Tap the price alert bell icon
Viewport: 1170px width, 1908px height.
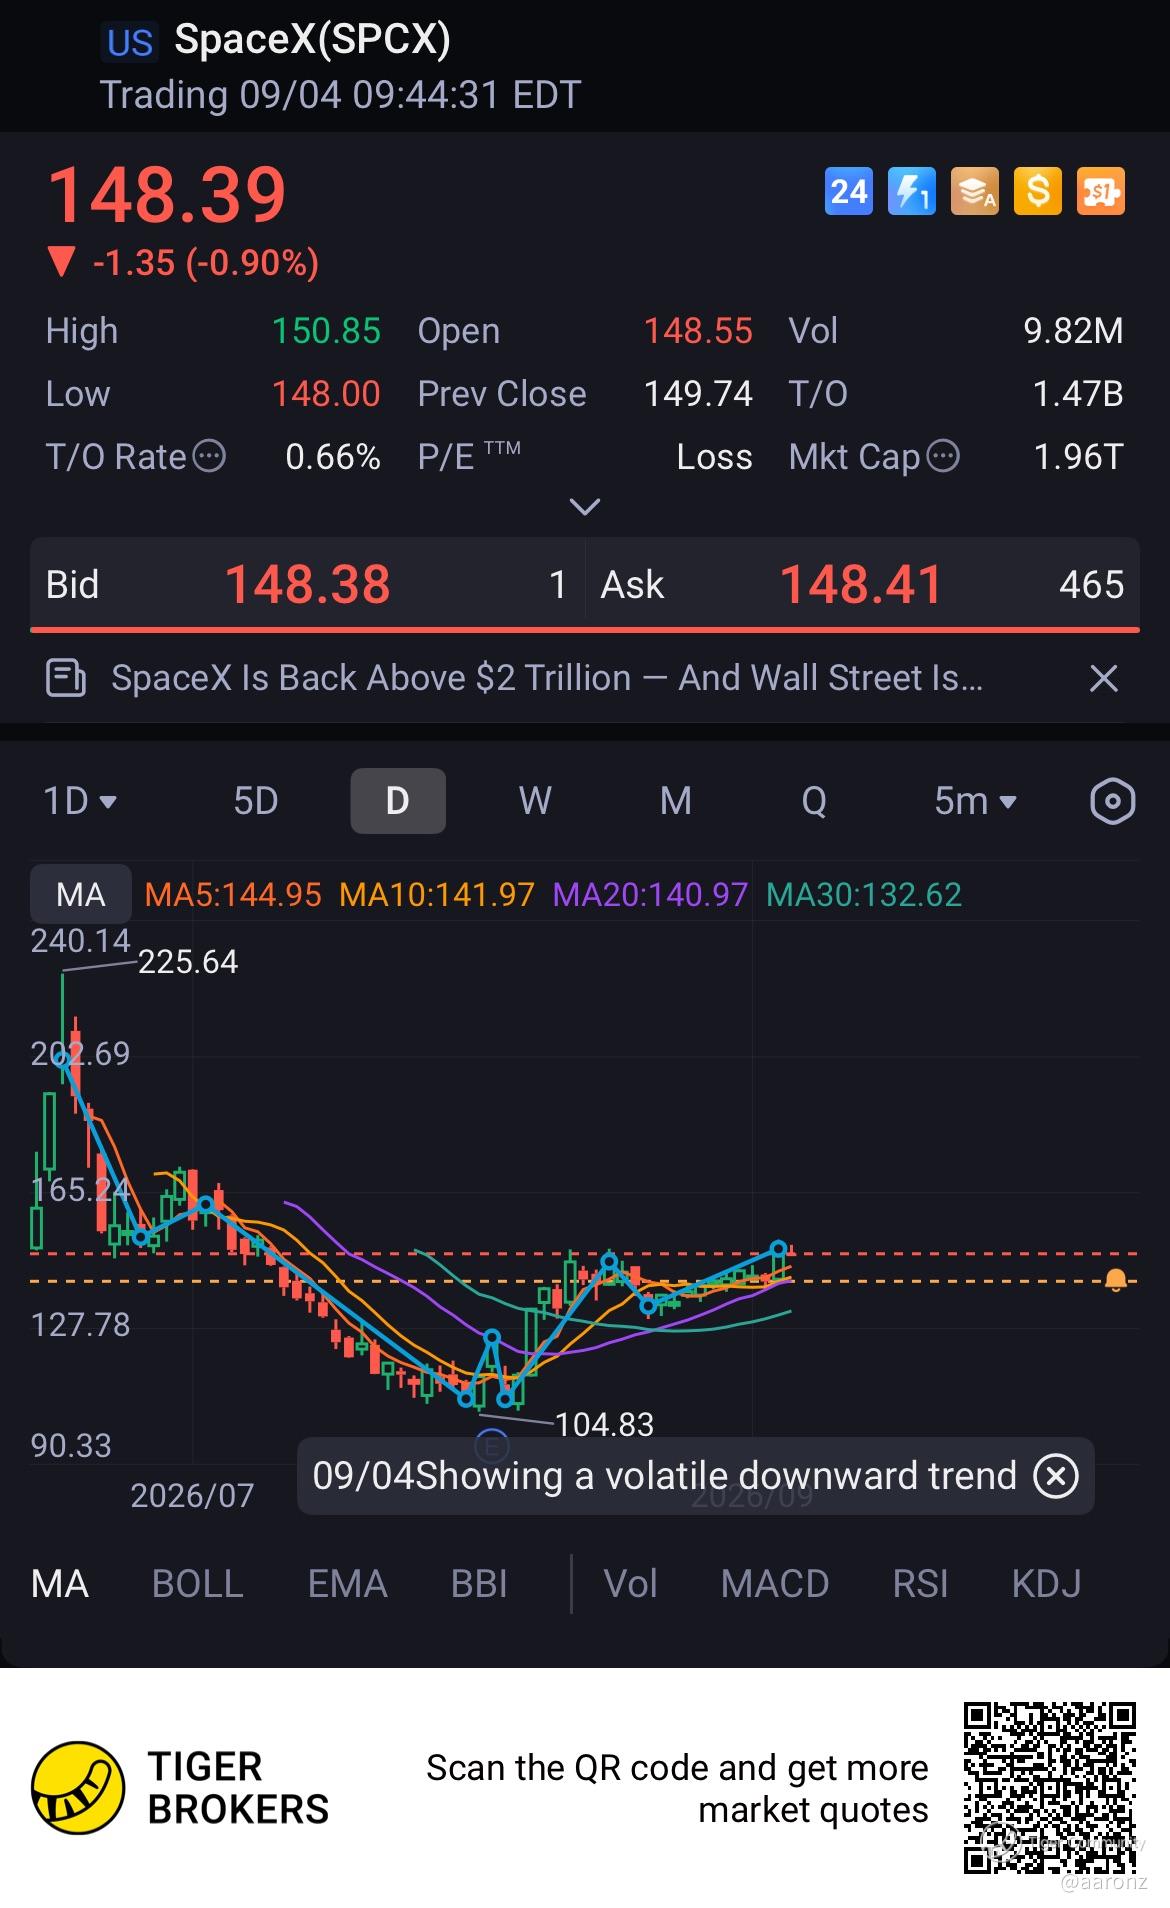point(1116,1280)
